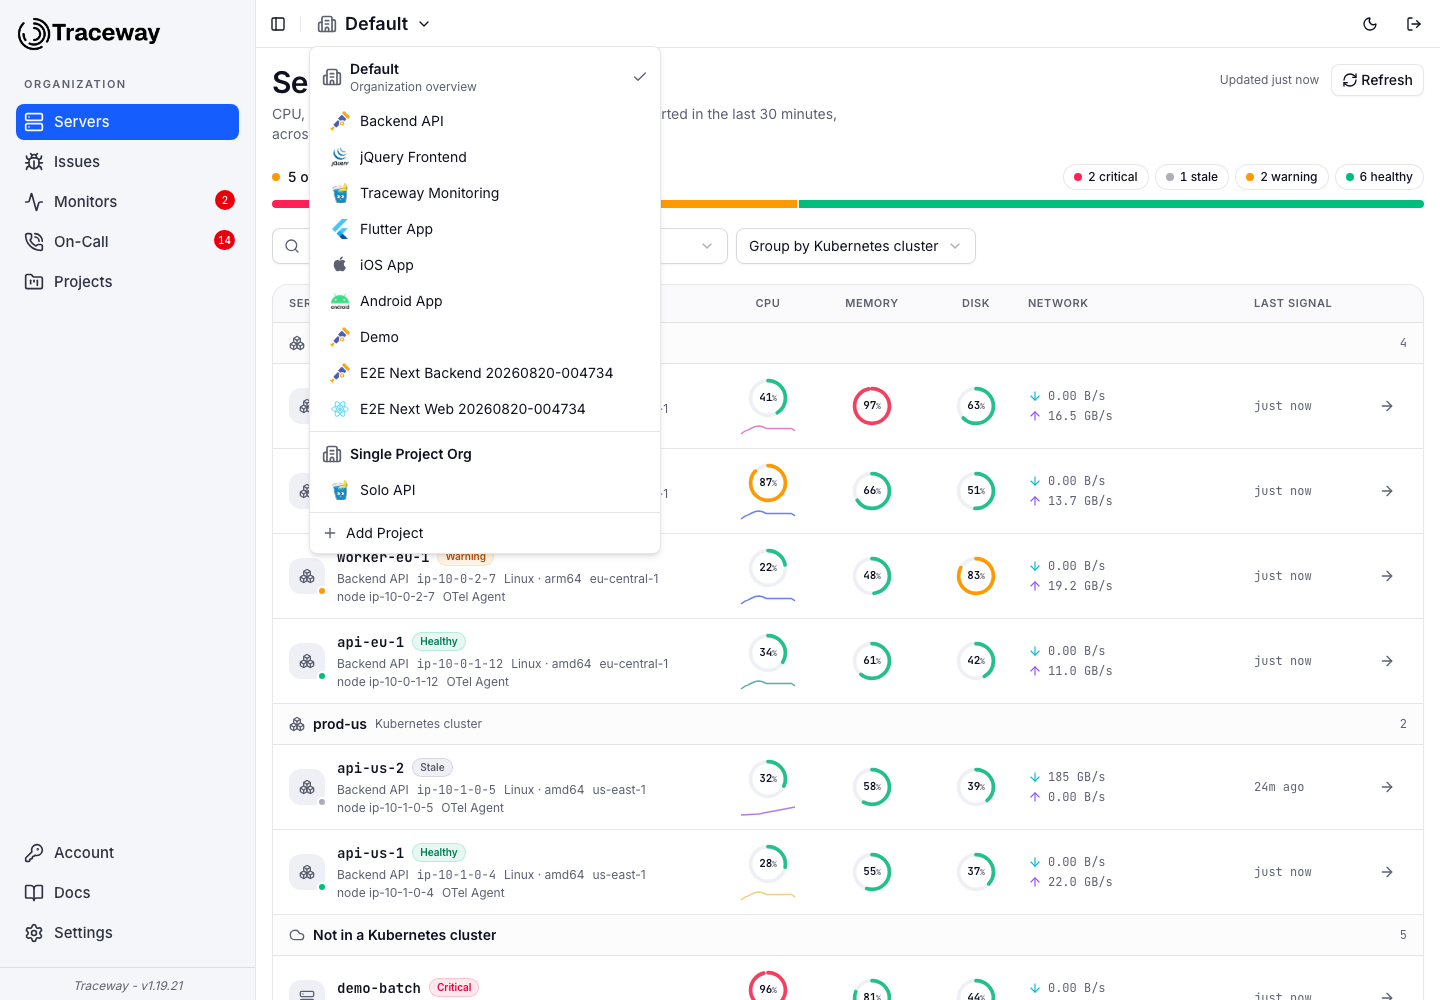Collapse the prod-us cluster group

pos(847,724)
